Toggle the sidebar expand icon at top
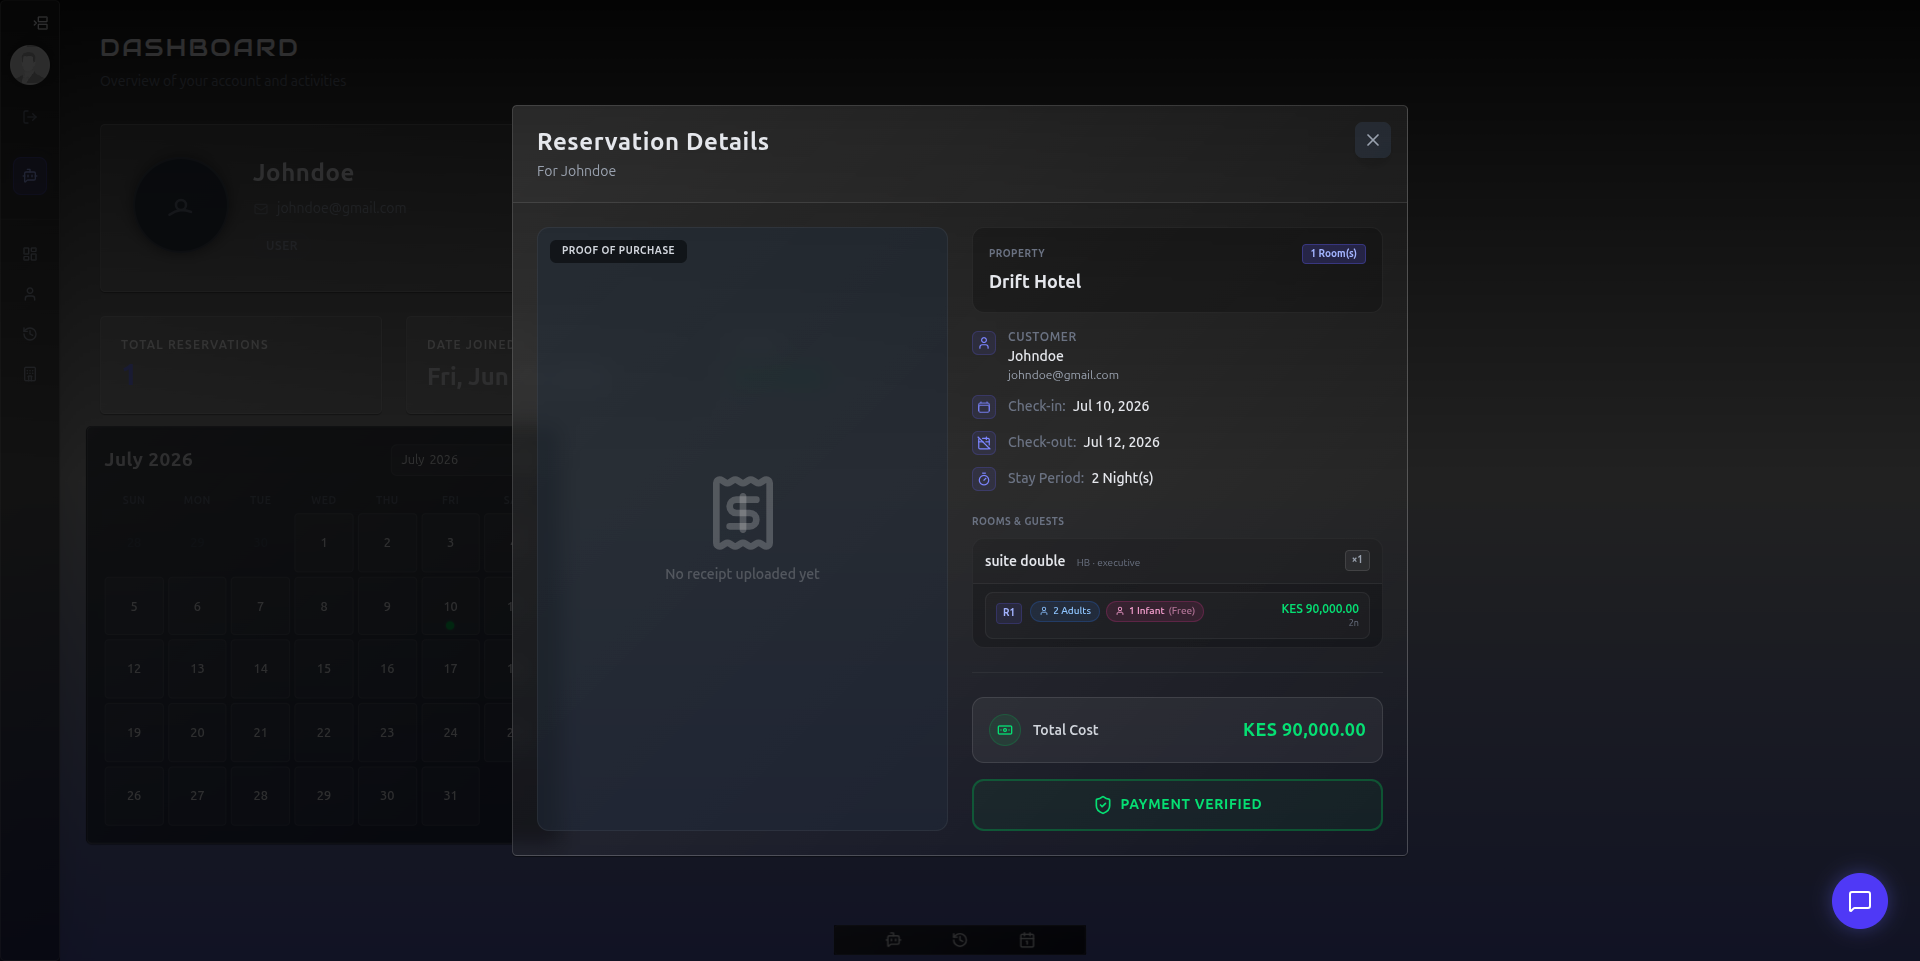 [41, 22]
